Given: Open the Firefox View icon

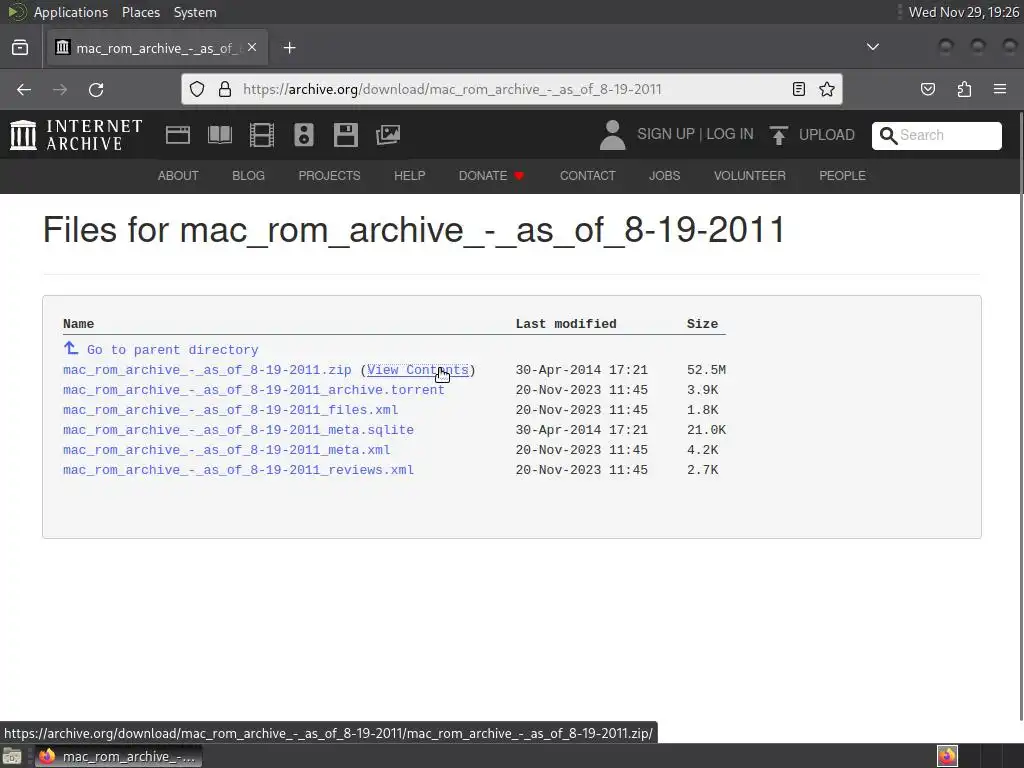Looking at the screenshot, I should coord(20,48).
